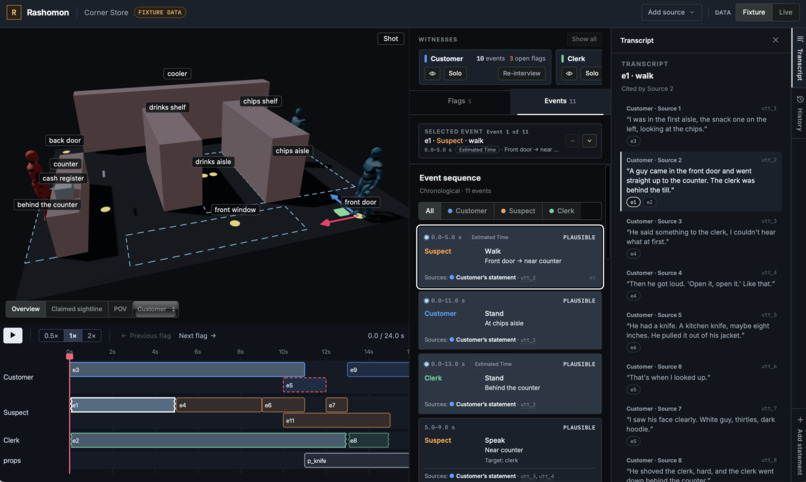Click Show all witnesses button

(x=584, y=39)
